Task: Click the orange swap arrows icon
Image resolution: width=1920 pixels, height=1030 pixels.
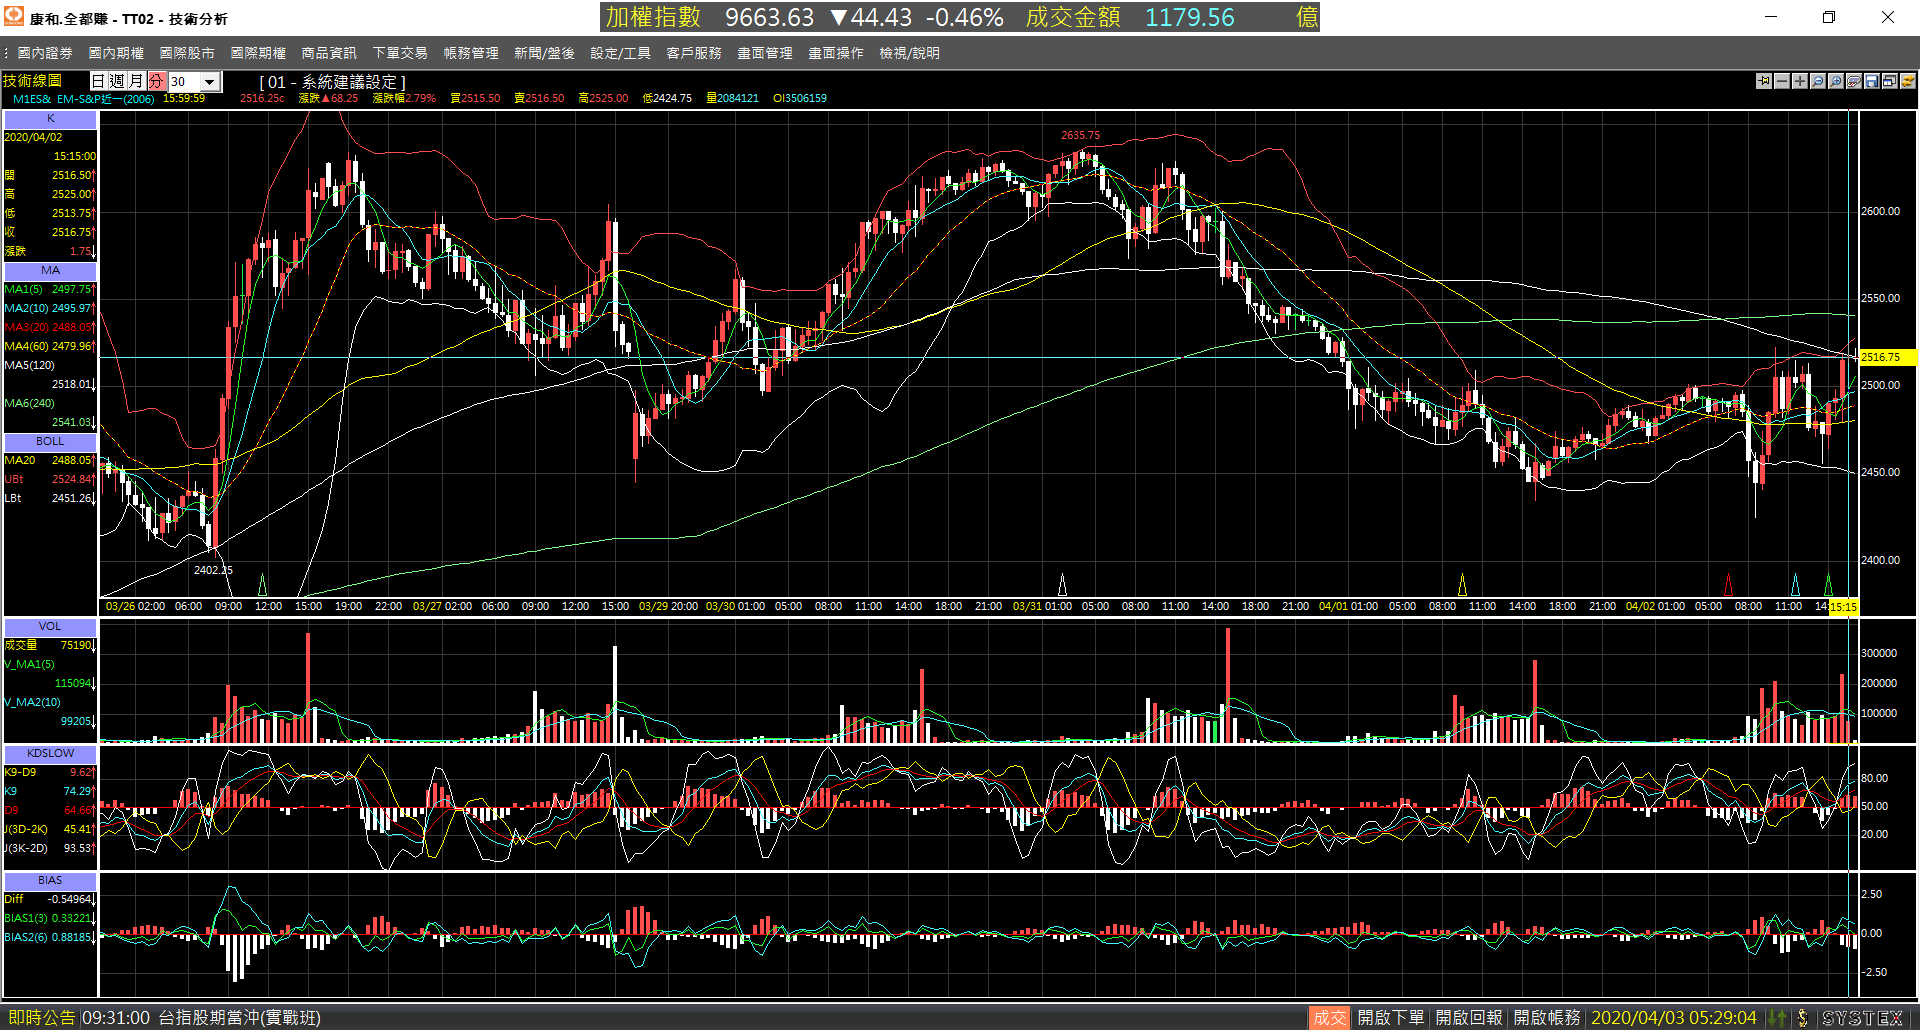Action: 1908,81
